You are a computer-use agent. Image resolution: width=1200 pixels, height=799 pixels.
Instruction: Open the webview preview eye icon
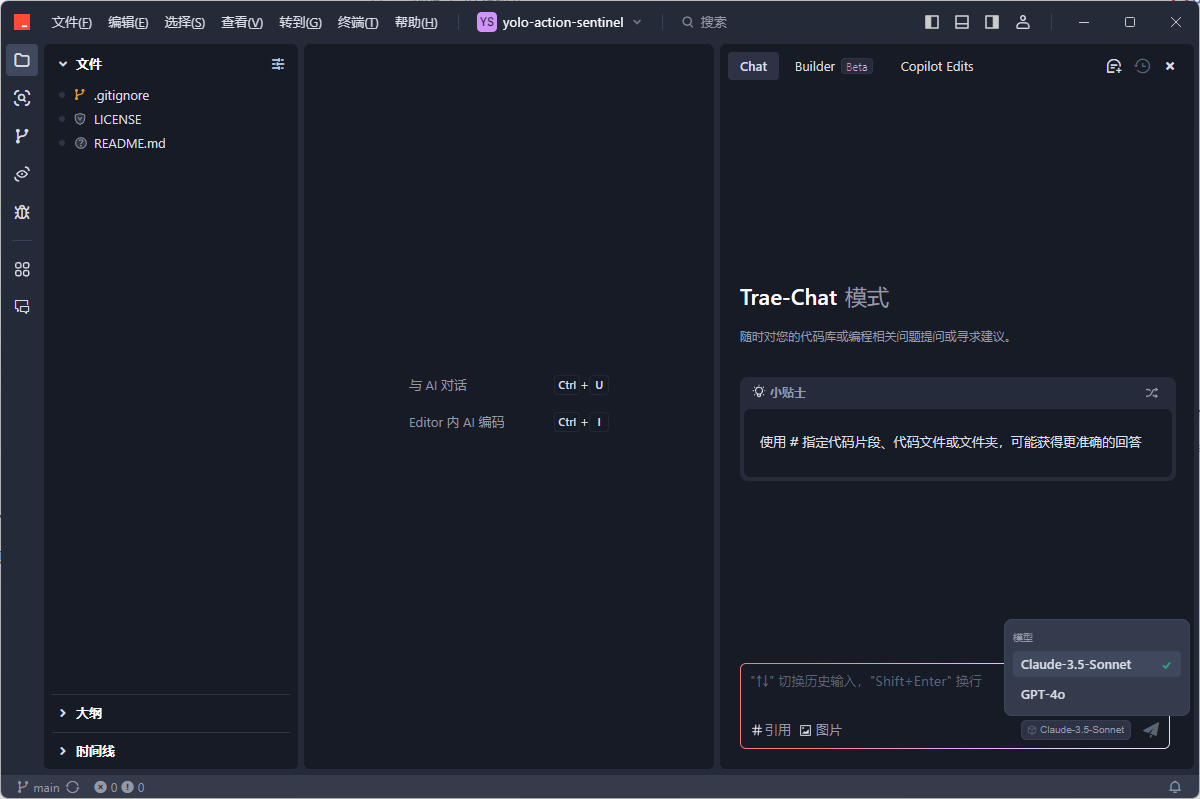tap(22, 174)
